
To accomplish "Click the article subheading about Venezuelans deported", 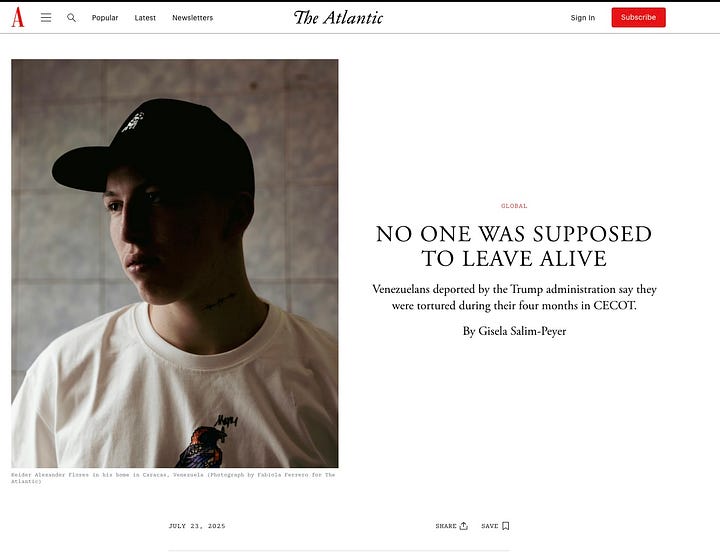I will tap(514, 297).
